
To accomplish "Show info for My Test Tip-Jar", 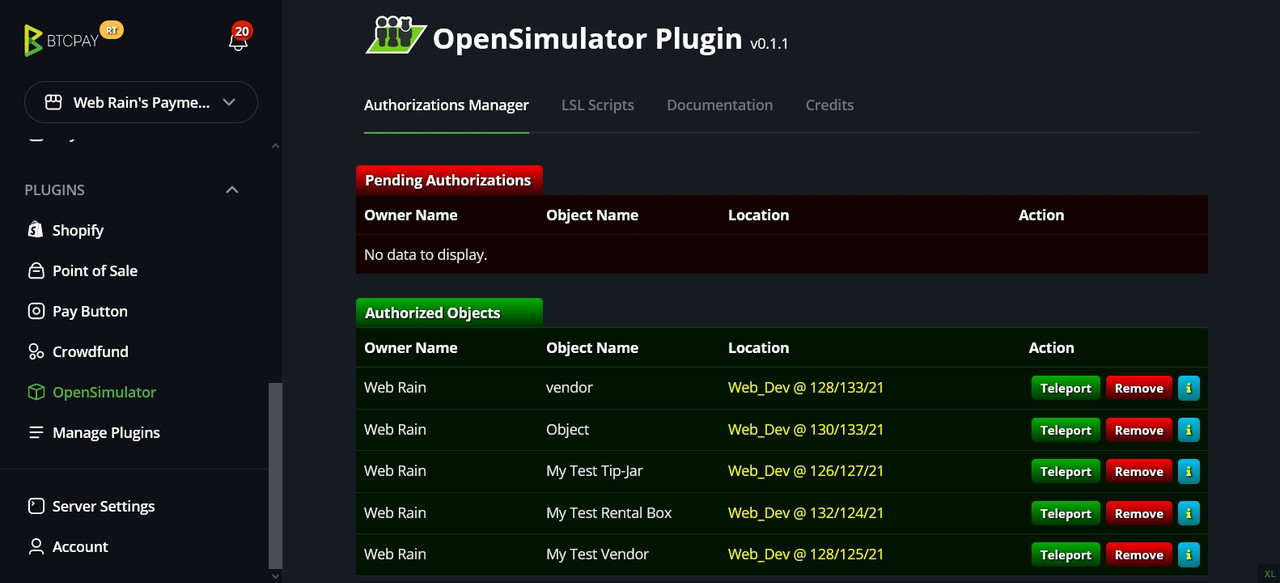I will point(1188,471).
